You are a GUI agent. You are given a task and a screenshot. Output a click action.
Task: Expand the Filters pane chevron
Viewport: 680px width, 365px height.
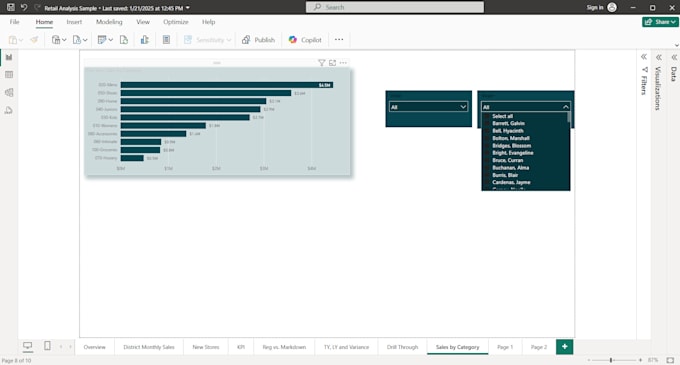pos(644,57)
